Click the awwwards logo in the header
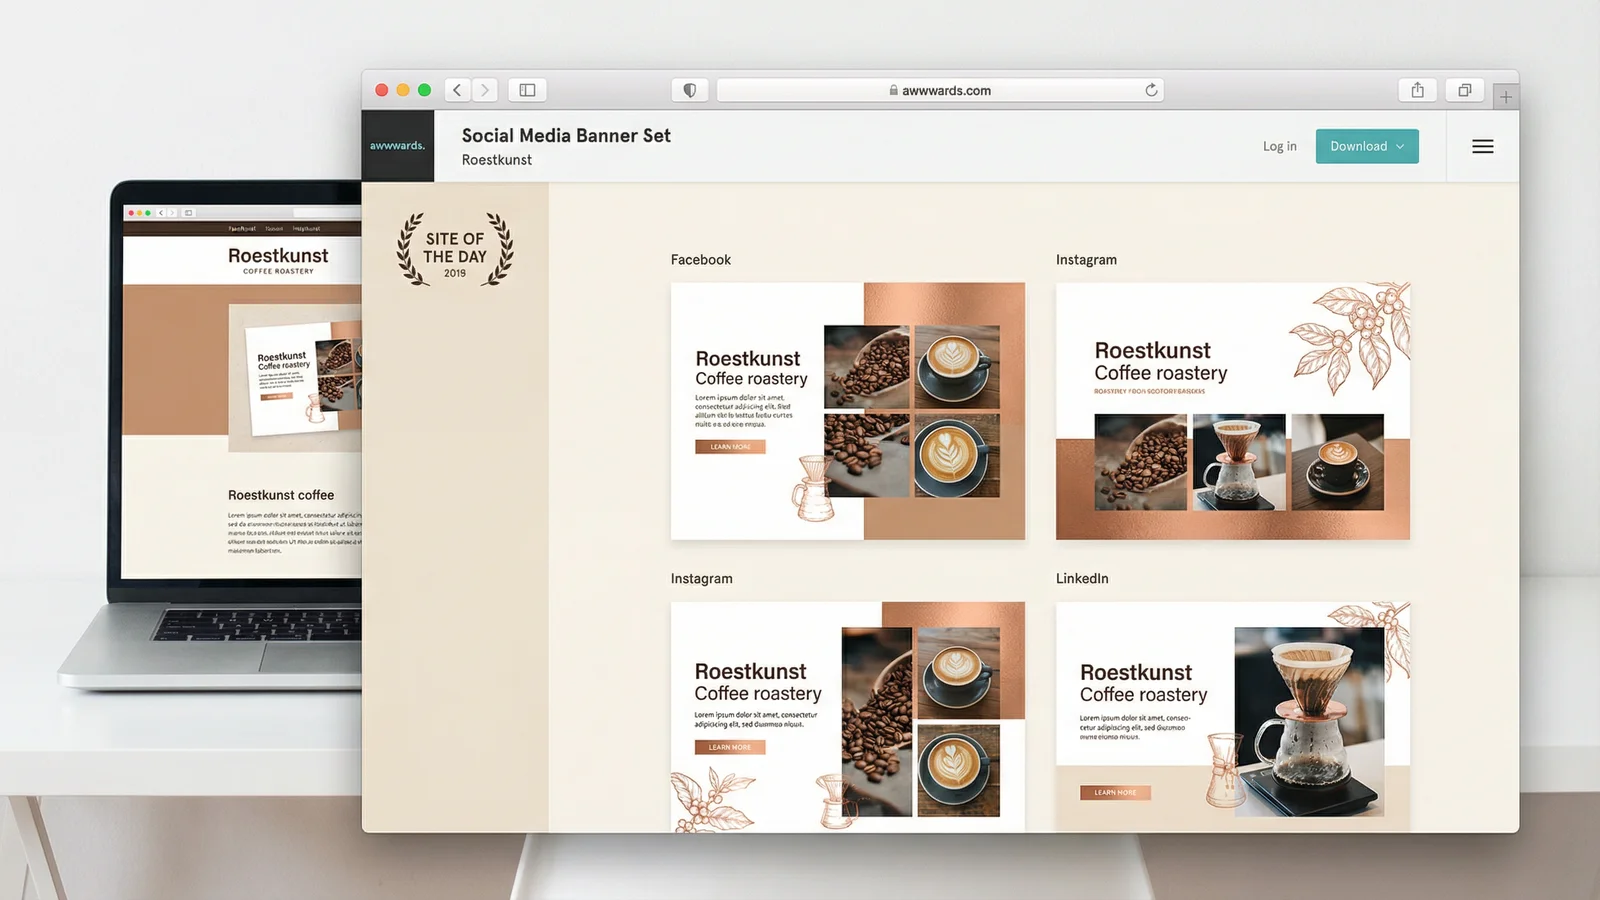The image size is (1600, 900). [398, 145]
